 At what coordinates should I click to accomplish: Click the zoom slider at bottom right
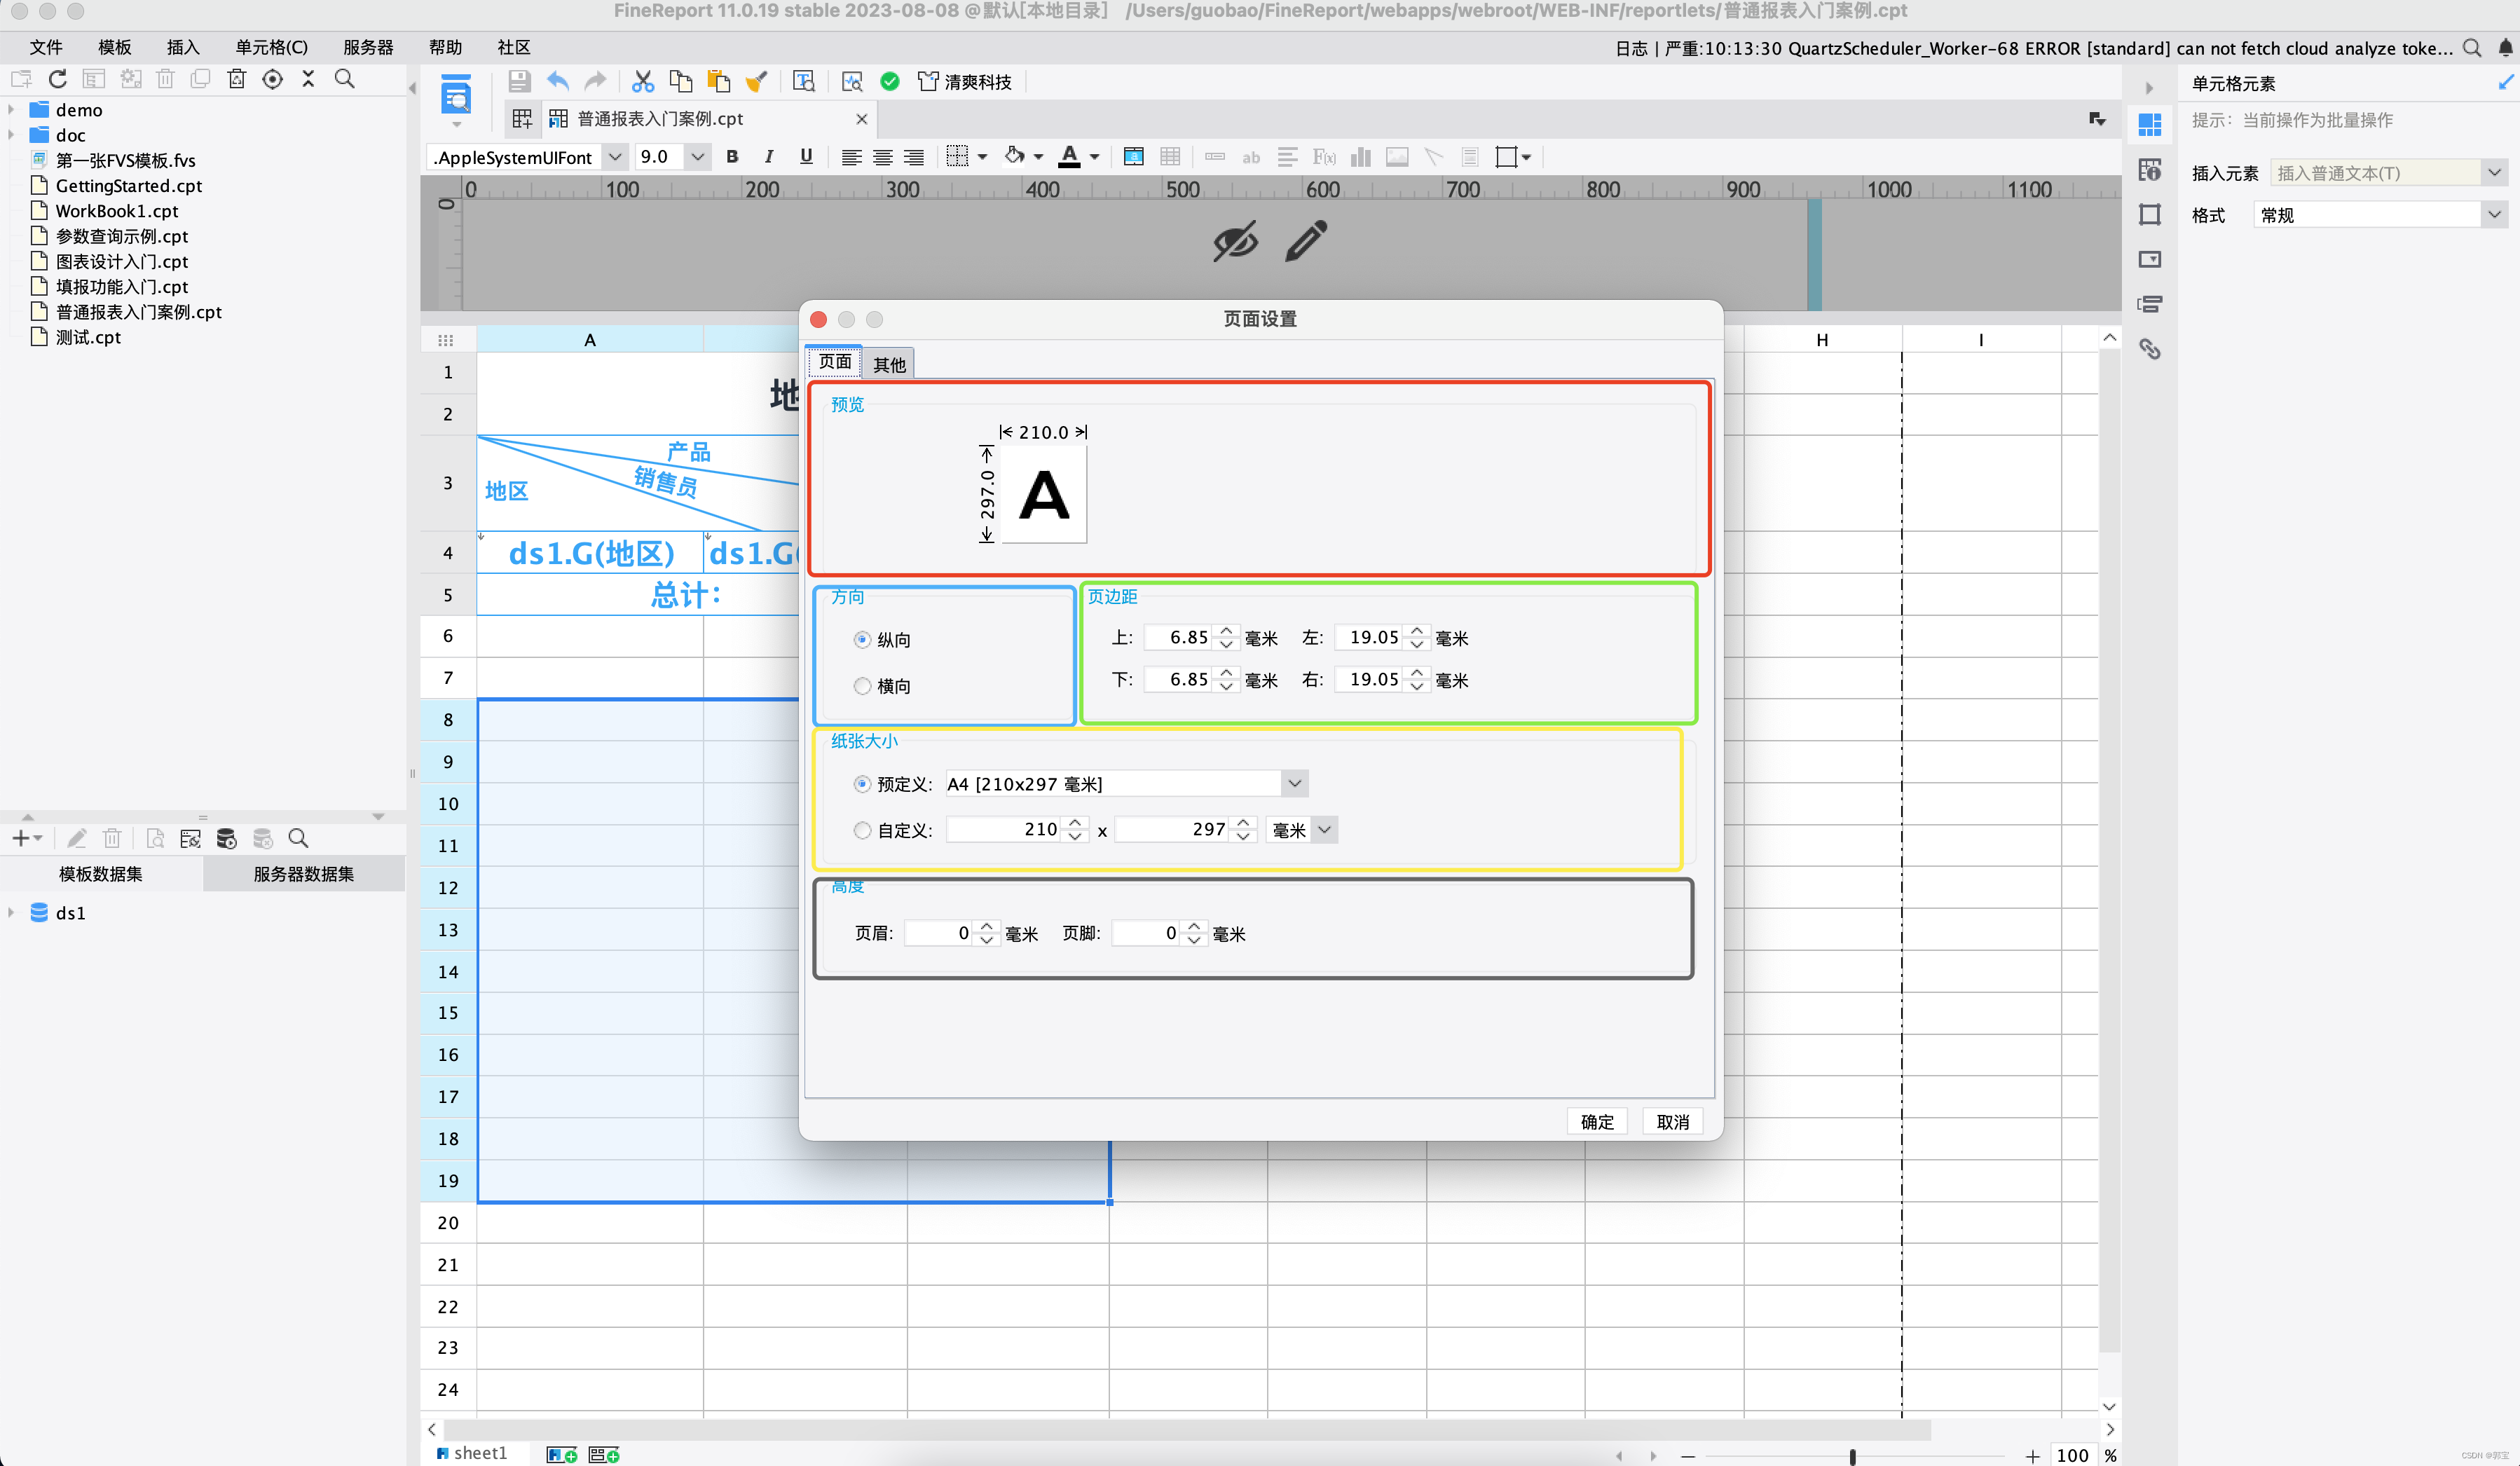(1852, 1456)
